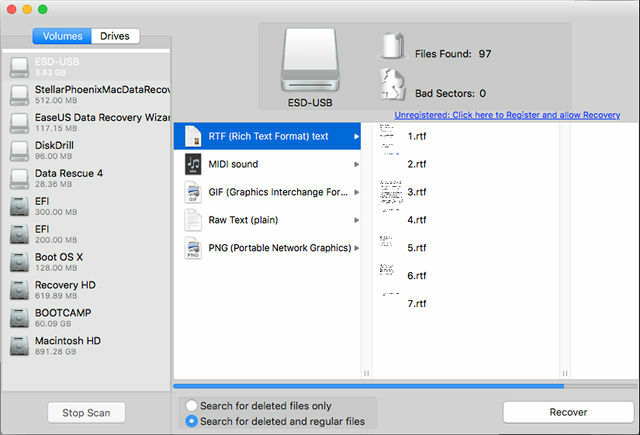Click the macOS green zoom window button
Screen dimensions: 640x435
coord(43,9)
